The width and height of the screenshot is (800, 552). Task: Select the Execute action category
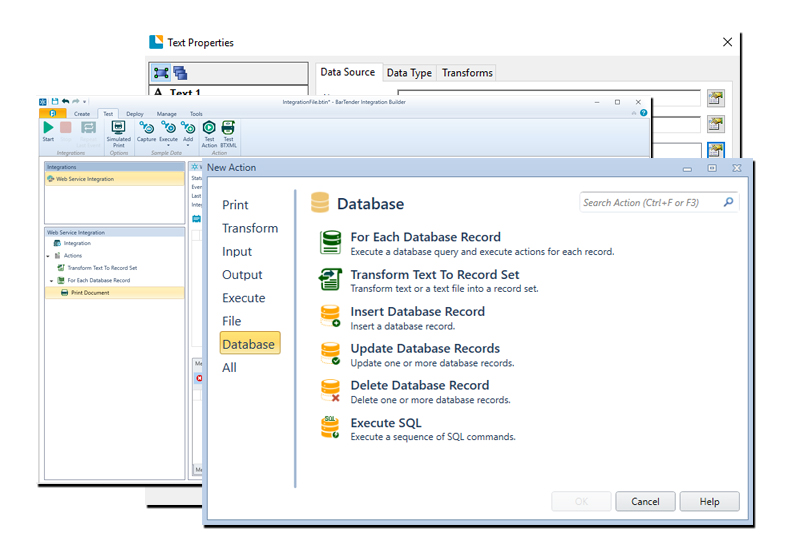click(243, 298)
